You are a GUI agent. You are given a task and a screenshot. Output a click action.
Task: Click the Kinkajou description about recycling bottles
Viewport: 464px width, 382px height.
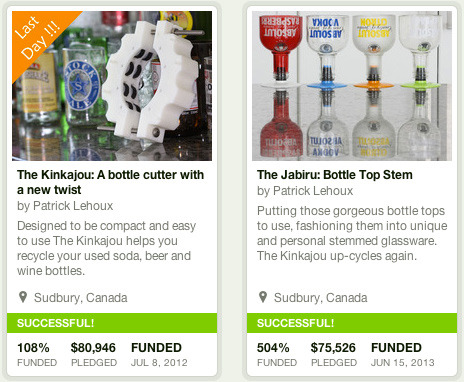coord(106,248)
